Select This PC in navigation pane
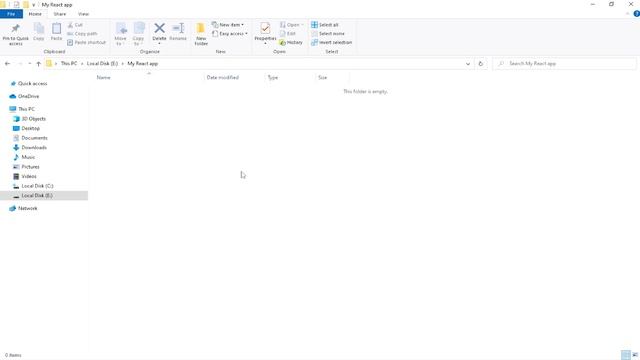 26,109
